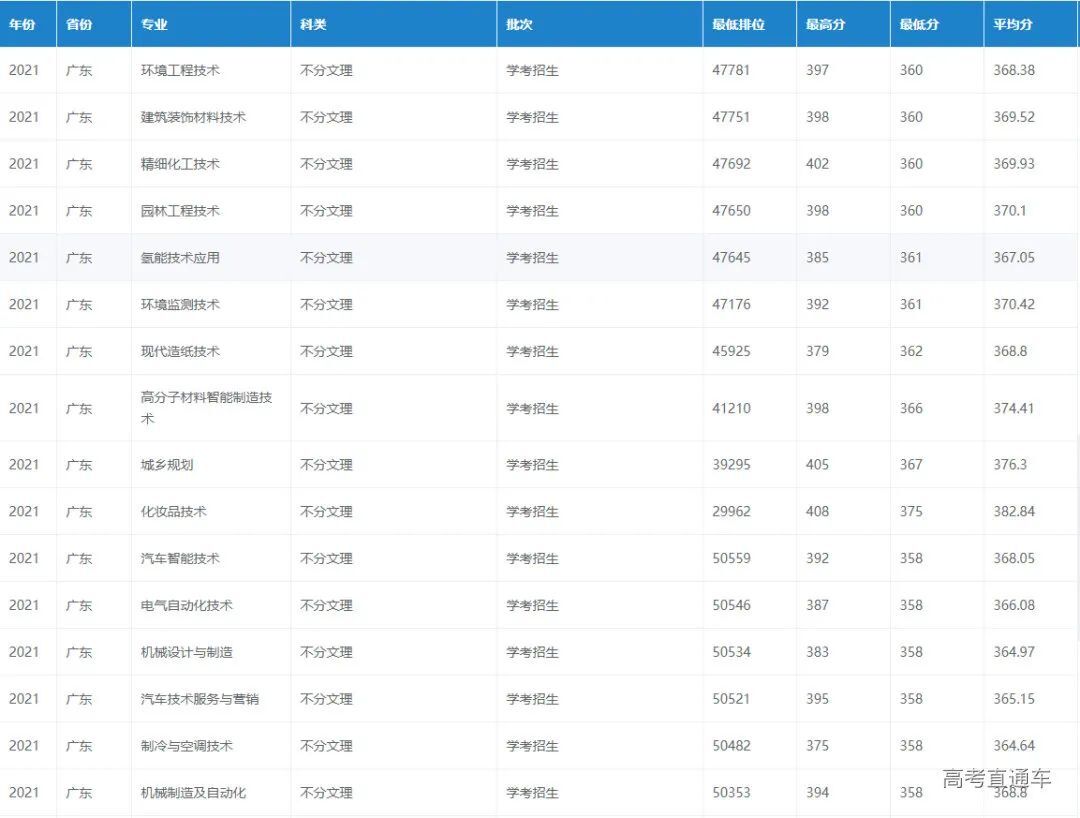Click the 环境工程技术 major cell

pyautogui.click(x=180, y=71)
